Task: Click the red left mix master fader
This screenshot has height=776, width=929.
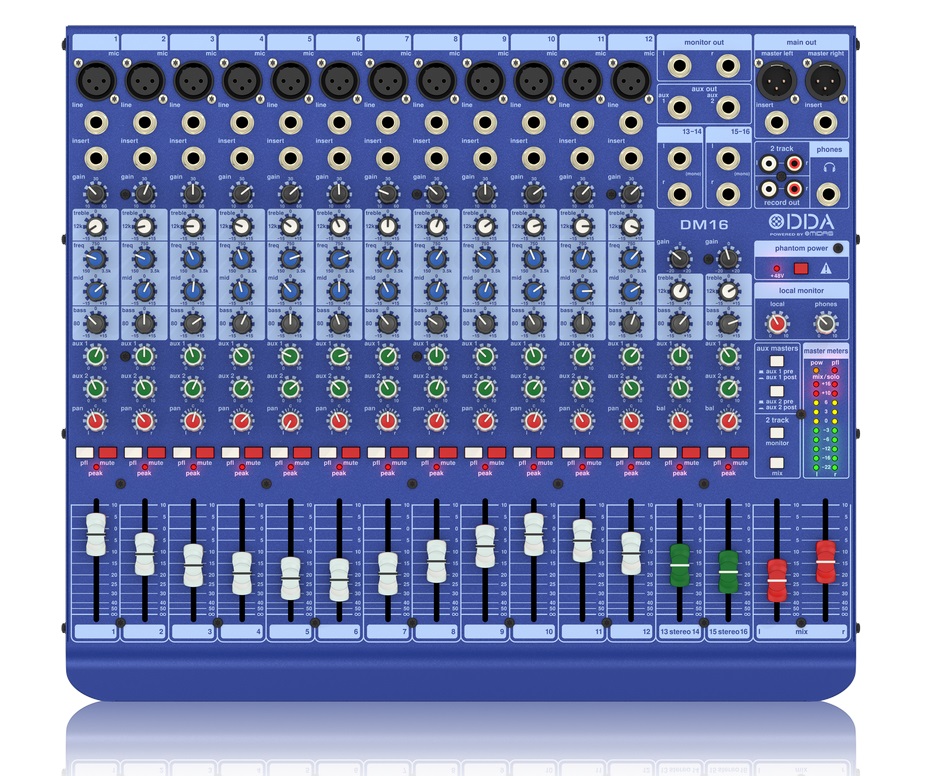Action: click(x=777, y=580)
